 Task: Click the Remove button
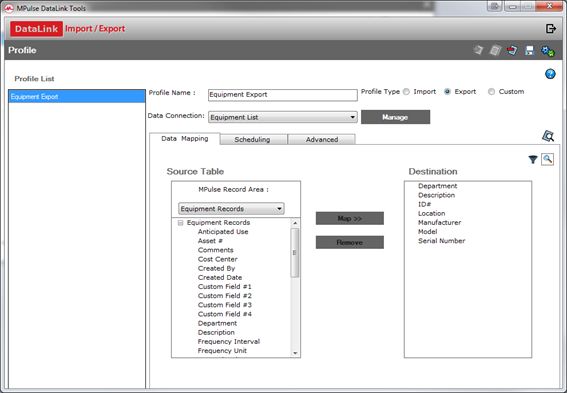point(349,242)
